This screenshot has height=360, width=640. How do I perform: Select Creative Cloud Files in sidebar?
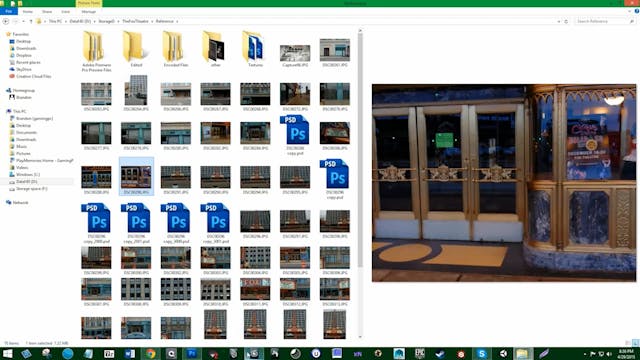tap(30, 76)
